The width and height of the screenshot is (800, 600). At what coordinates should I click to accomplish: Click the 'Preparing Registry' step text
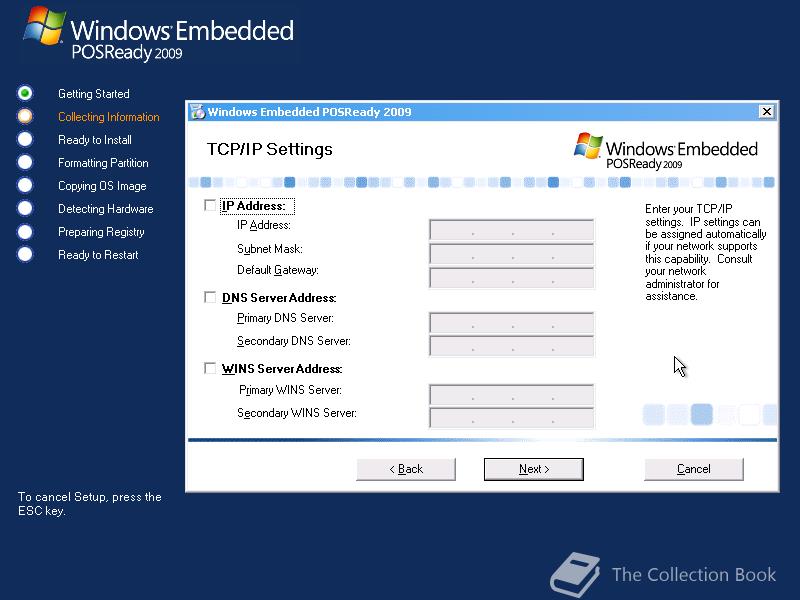[101, 232]
